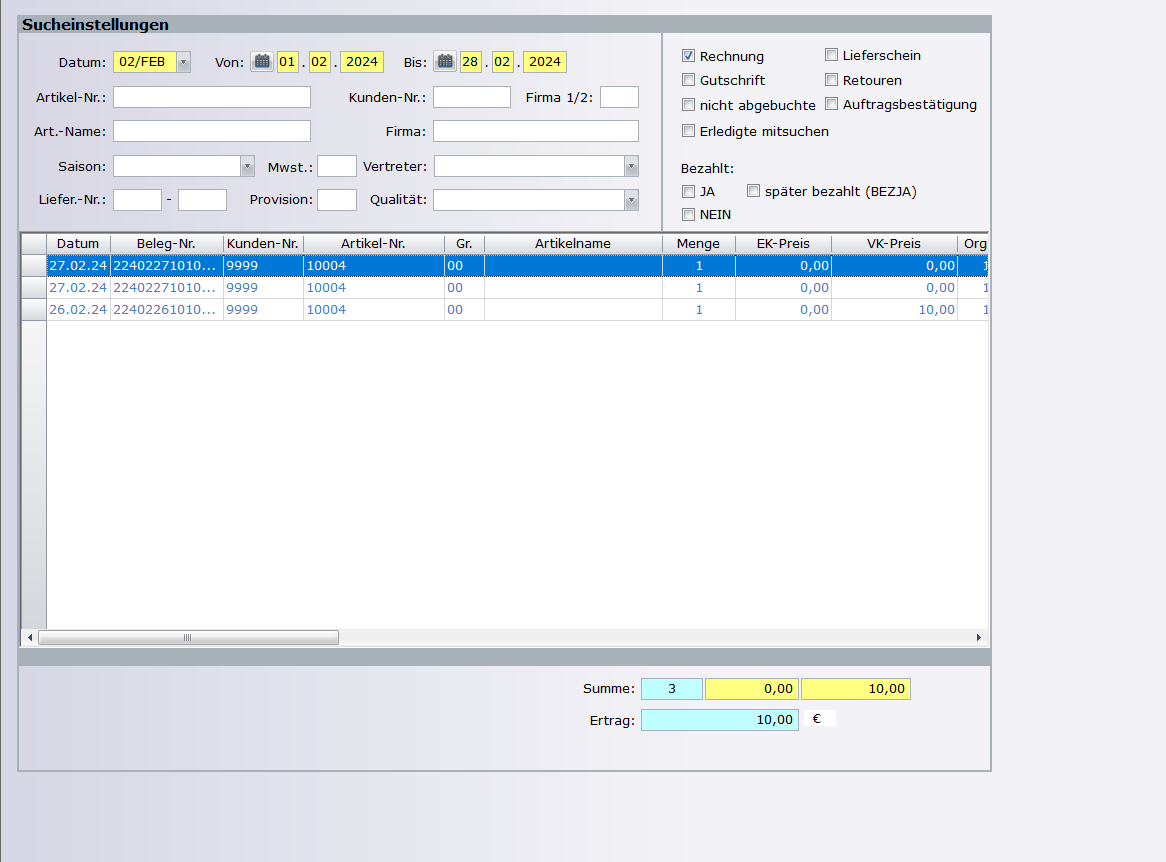Click the Summe EK field 0,00
The height and width of the screenshot is (862, 1166).
click(x=752, y=689)
